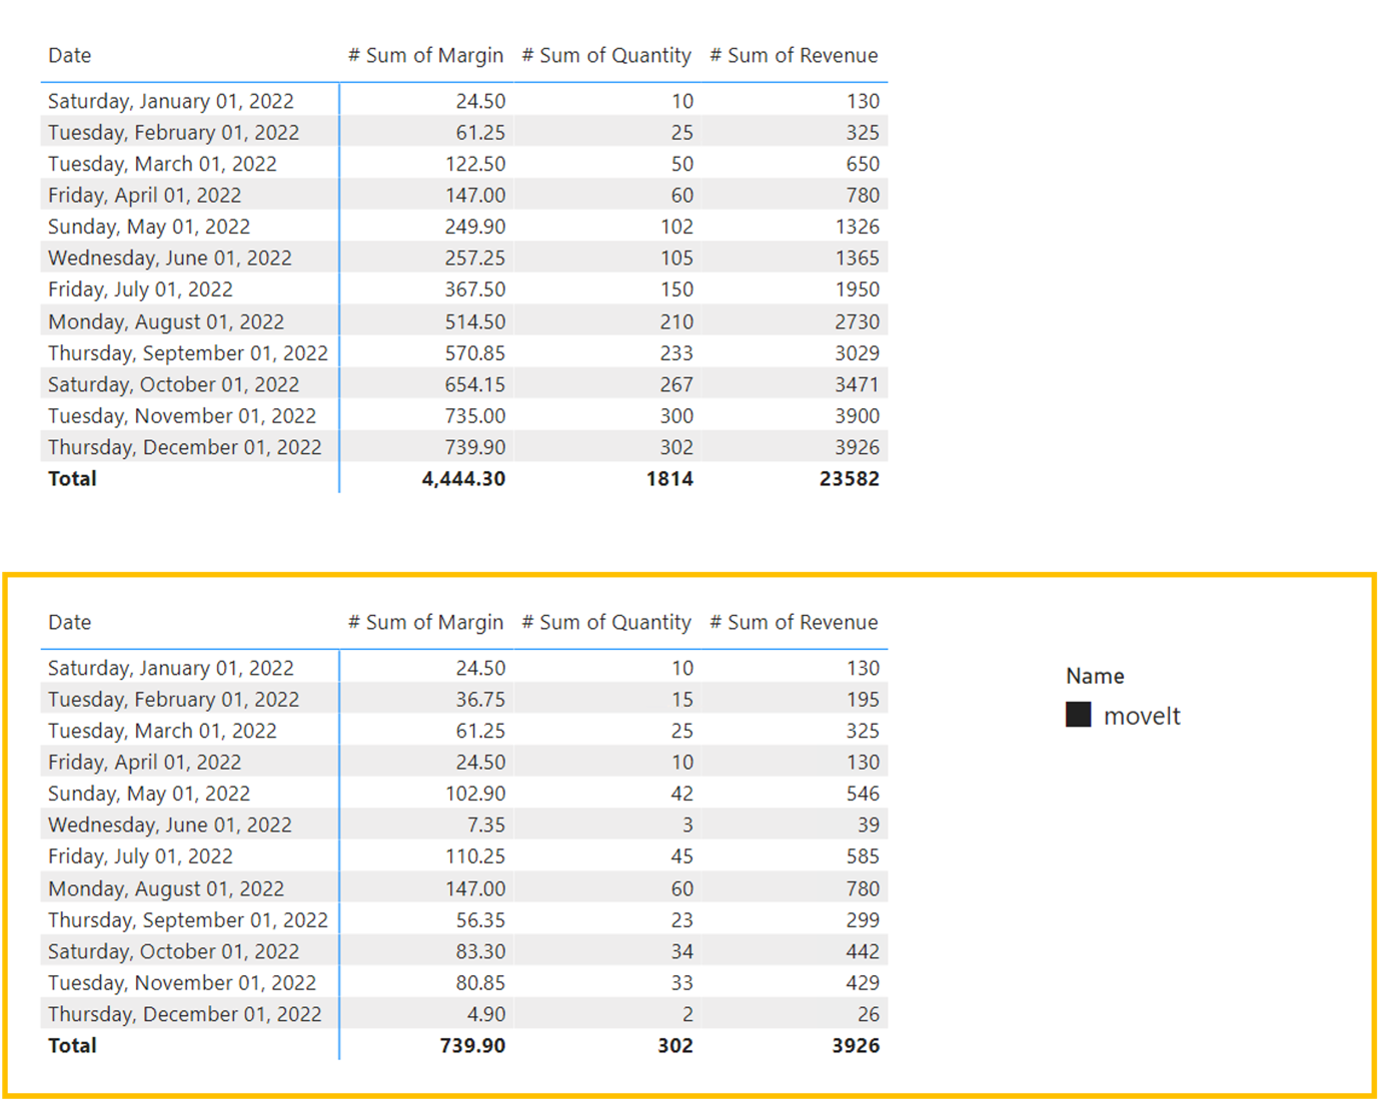Click the Name slicer header

(x=1095, y=676)
